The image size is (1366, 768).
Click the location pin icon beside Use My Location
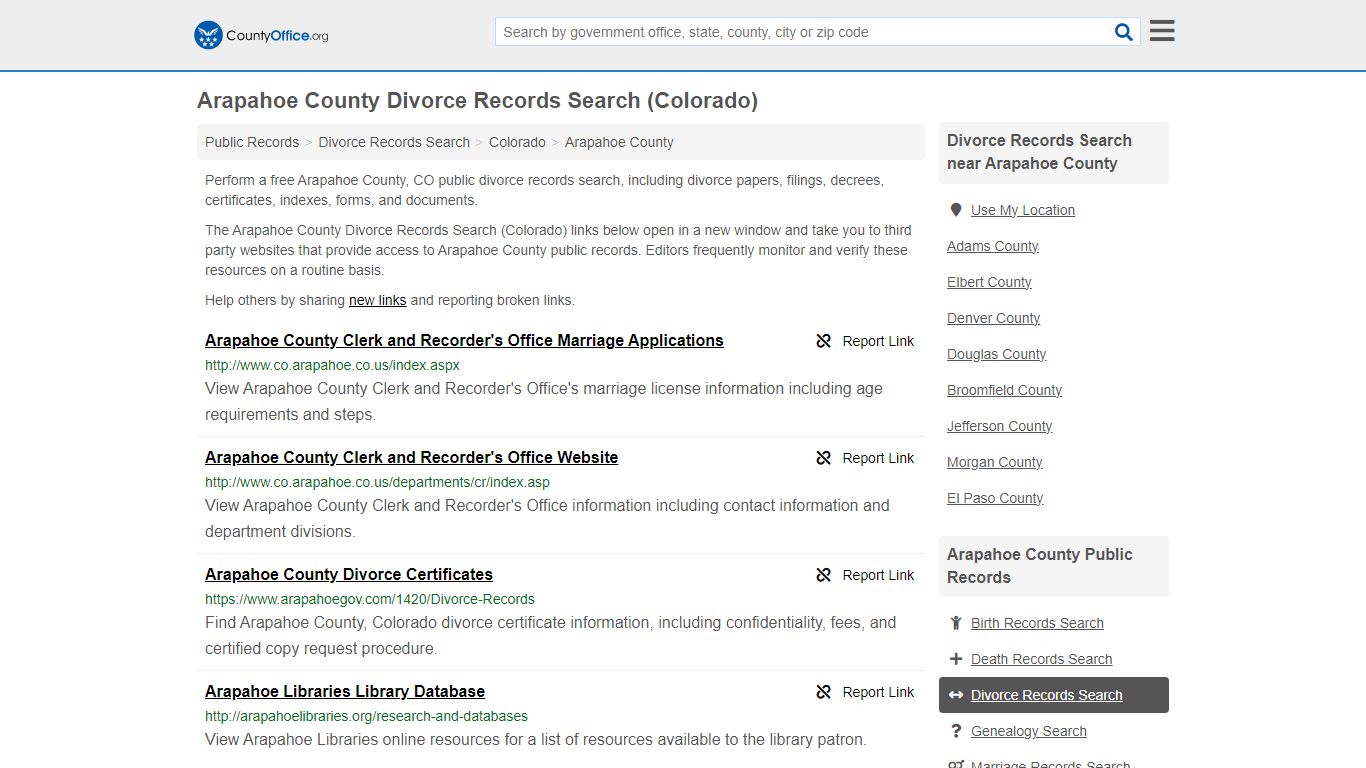(956, 210)
